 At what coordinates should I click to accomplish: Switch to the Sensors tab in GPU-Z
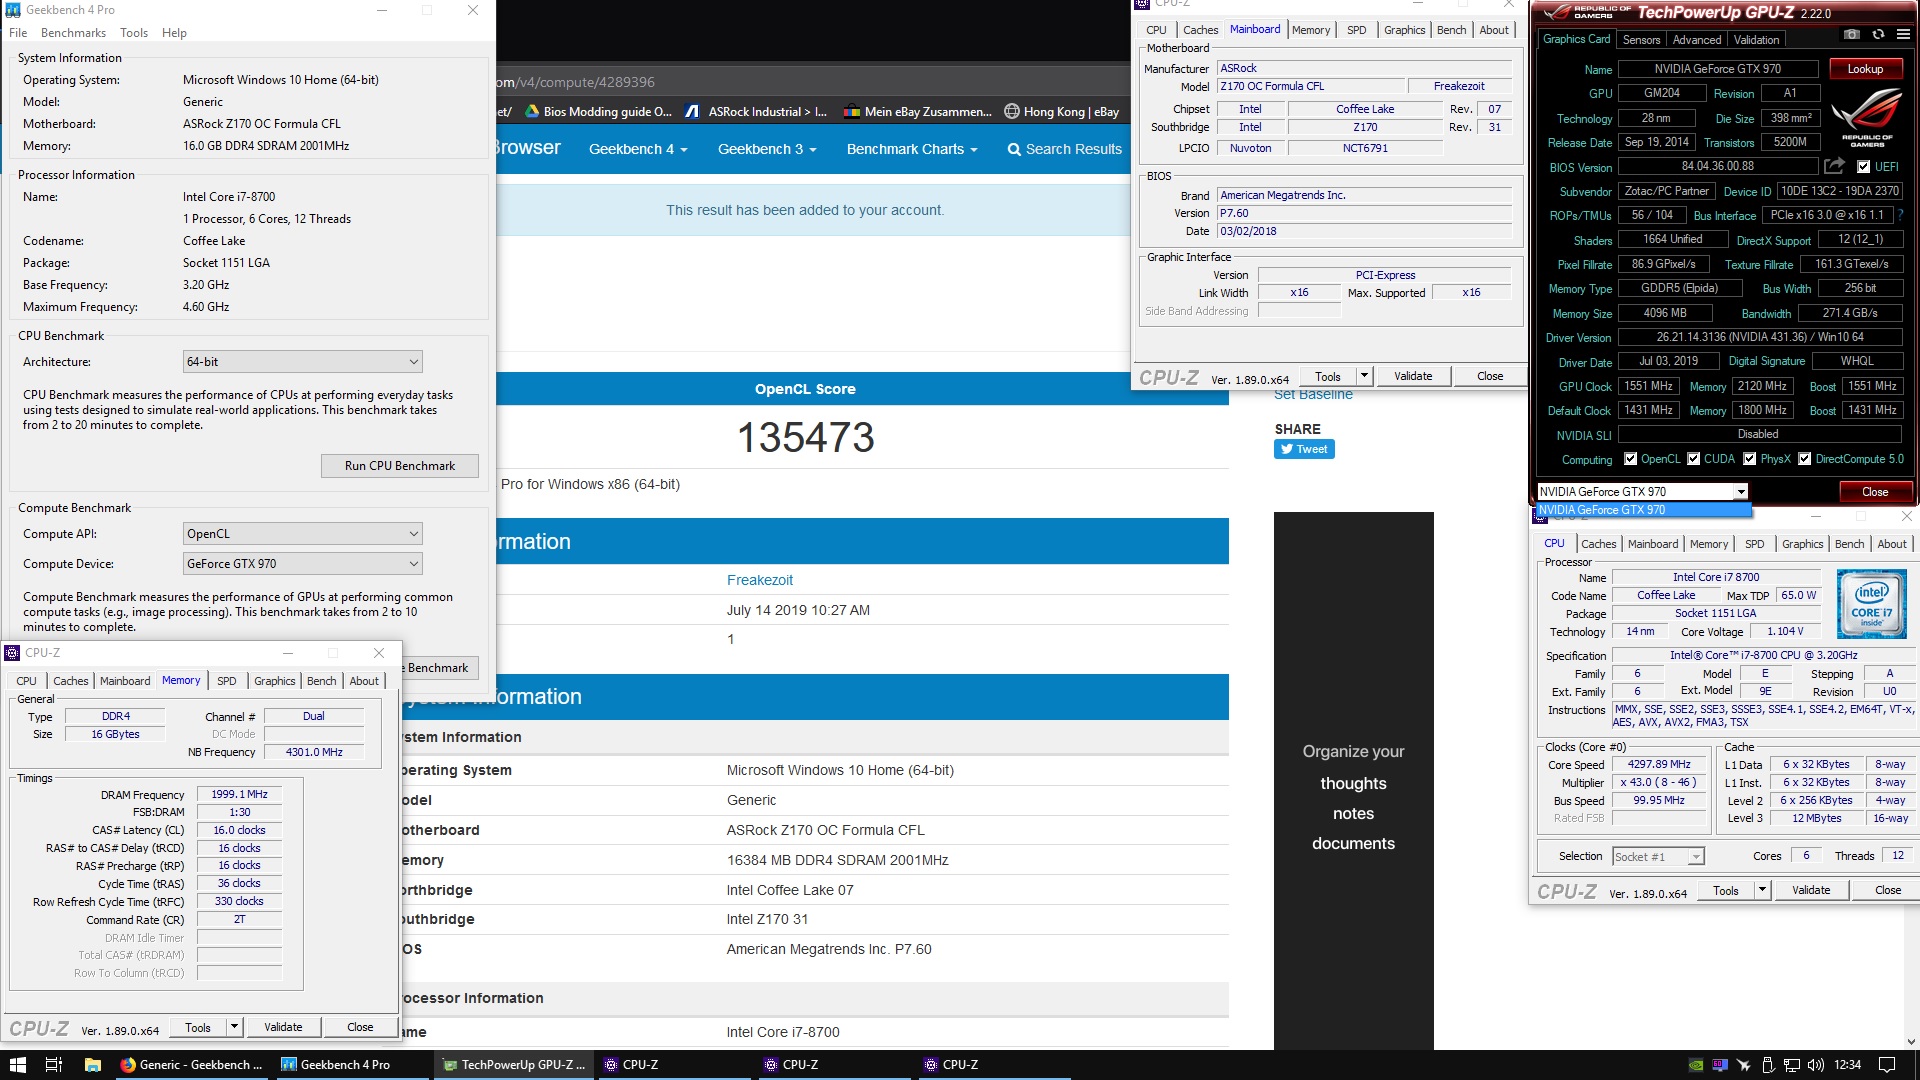click(1641, 40)
